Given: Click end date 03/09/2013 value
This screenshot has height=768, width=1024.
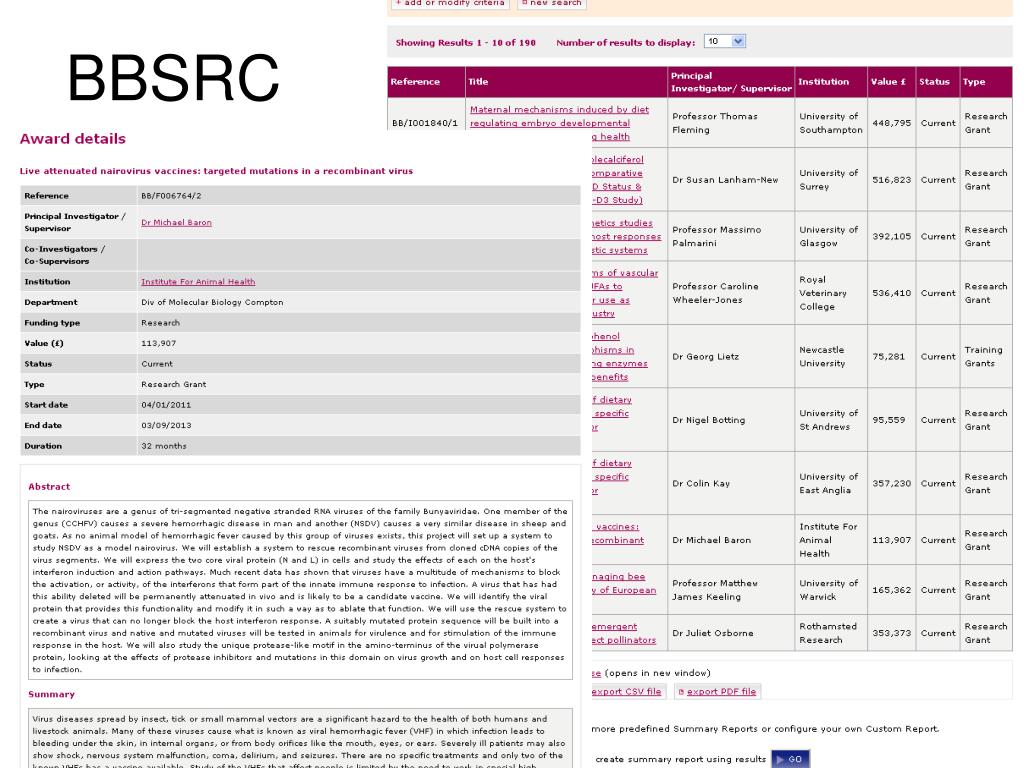Looking at the screenshot, I should (166, 425).
